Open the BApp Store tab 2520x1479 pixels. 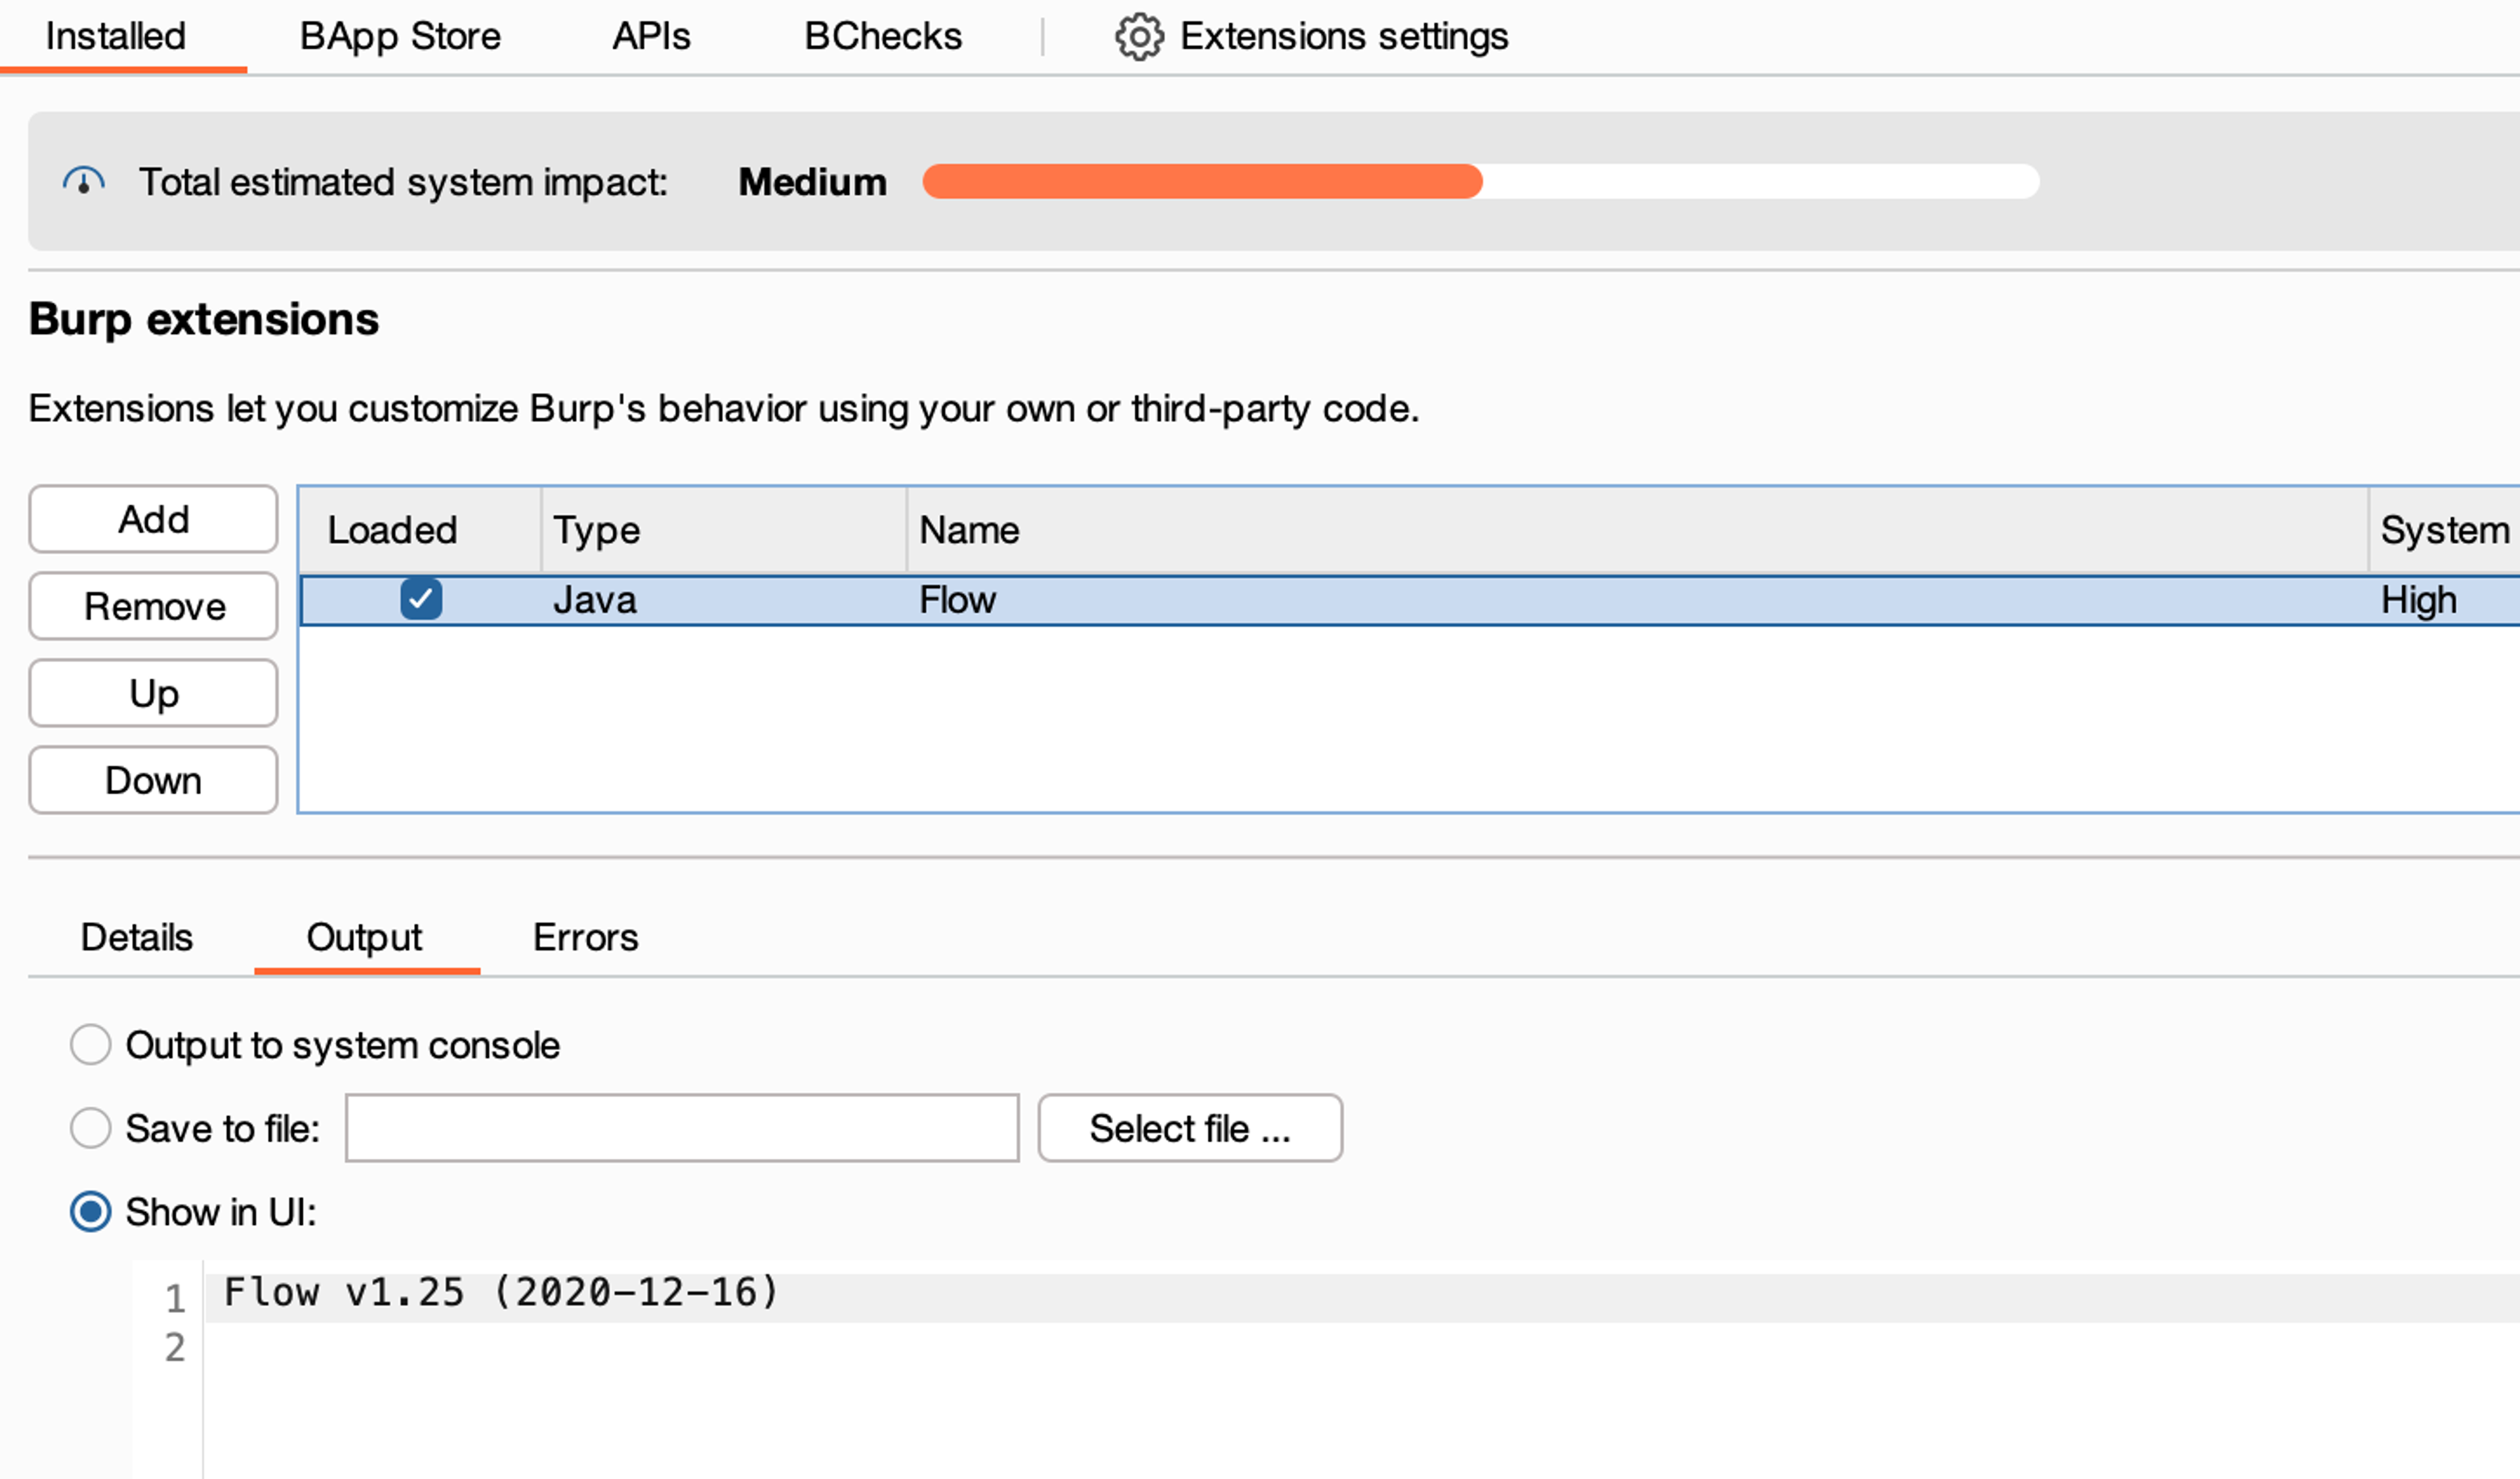point(400,37)
